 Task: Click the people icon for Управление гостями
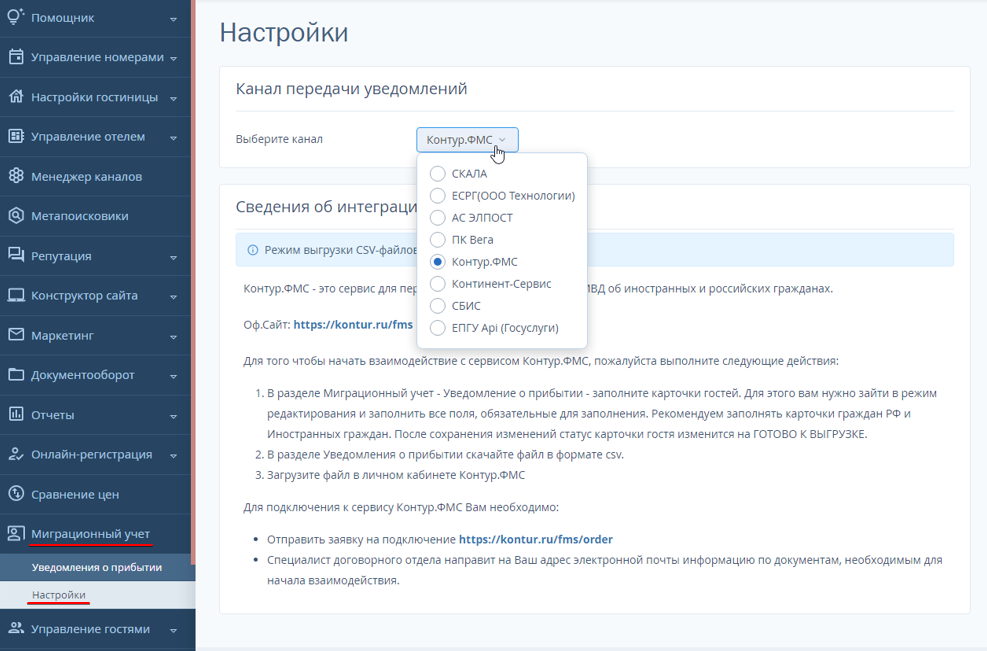coord(16,628)
